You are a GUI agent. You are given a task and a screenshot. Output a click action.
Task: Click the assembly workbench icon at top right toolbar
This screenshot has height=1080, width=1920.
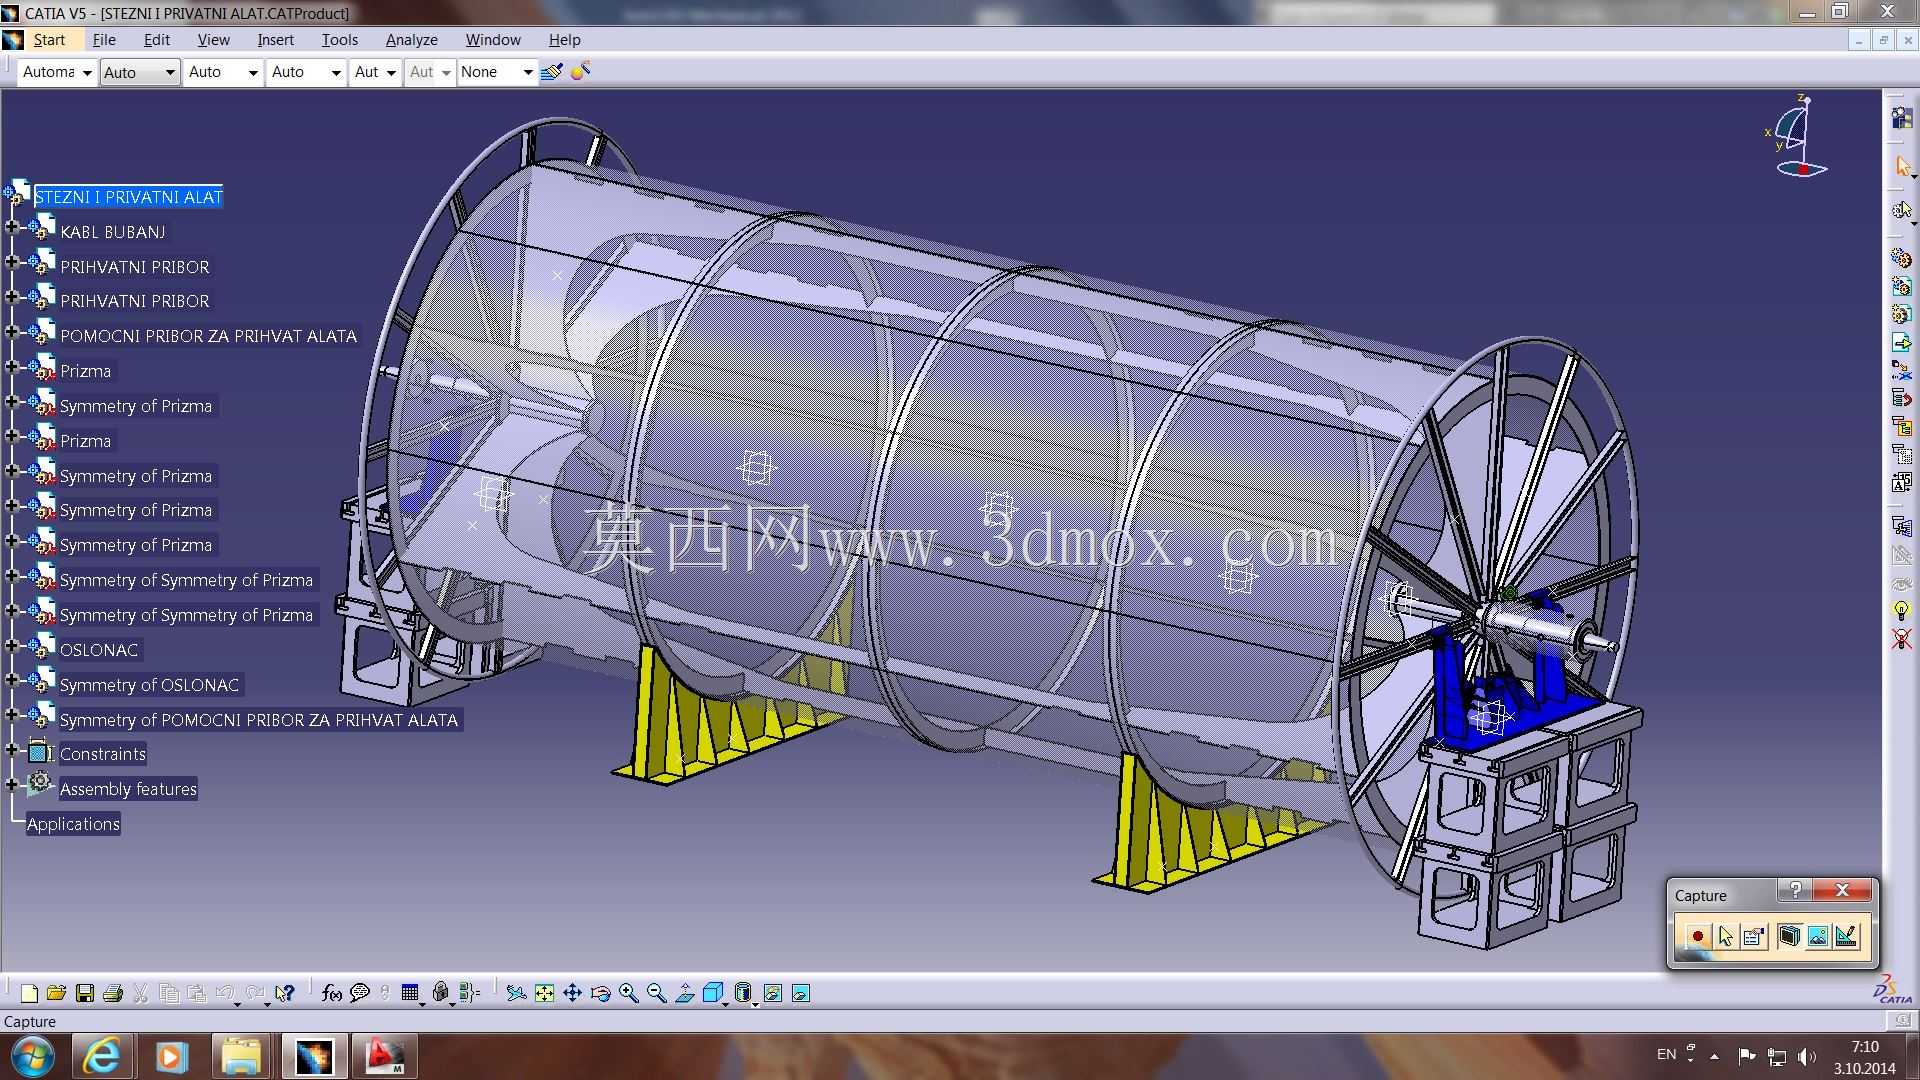[1902, 118]
